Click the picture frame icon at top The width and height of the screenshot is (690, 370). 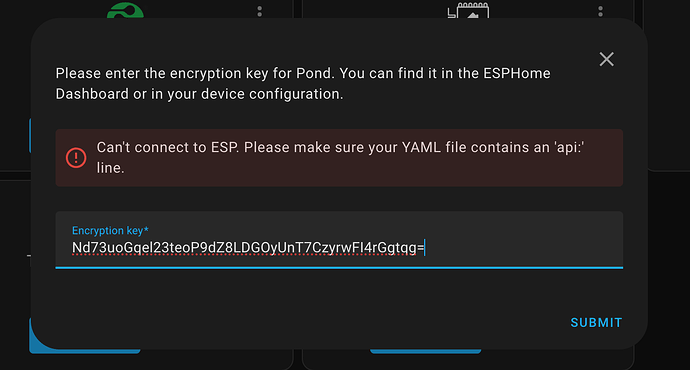click(468, 11)
